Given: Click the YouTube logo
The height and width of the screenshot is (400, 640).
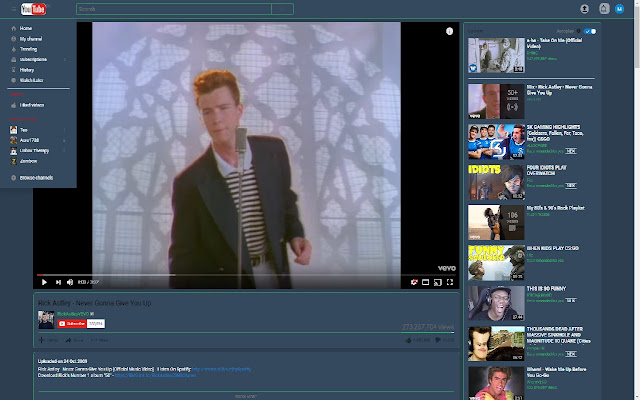Looking at the screenshot, I should [33, 9].
